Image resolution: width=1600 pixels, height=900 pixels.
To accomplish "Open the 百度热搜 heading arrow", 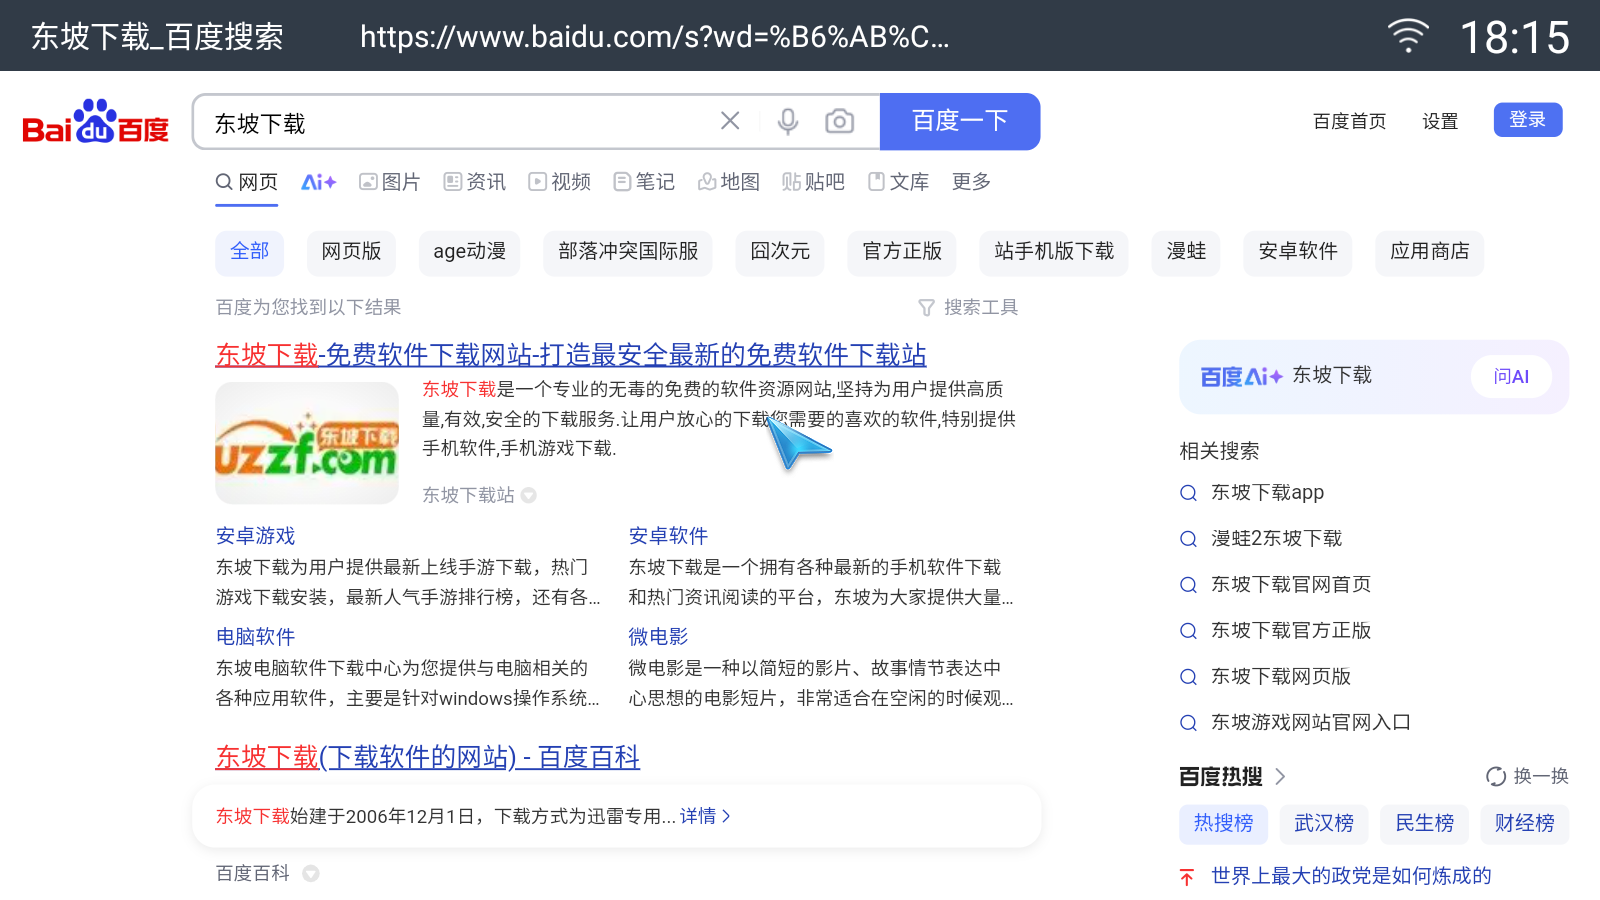I will tap(1280, 777).
